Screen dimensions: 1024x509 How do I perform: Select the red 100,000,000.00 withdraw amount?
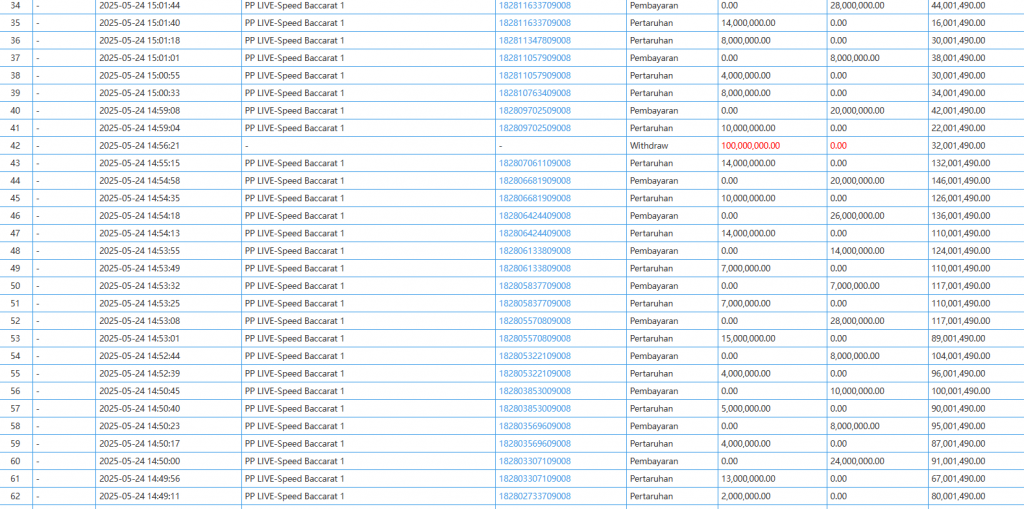click(750, 146)
